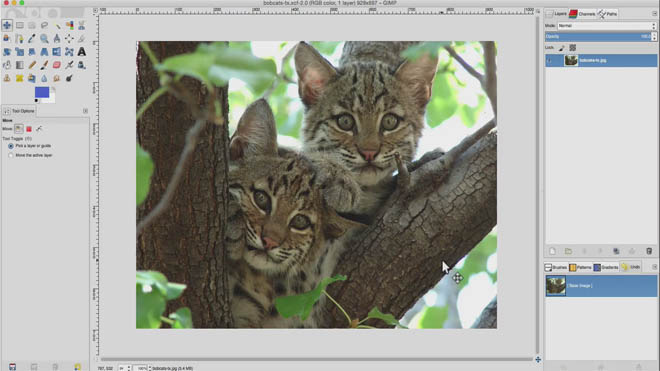Adjust the layer Opacity slider

(x=598, y=37)
